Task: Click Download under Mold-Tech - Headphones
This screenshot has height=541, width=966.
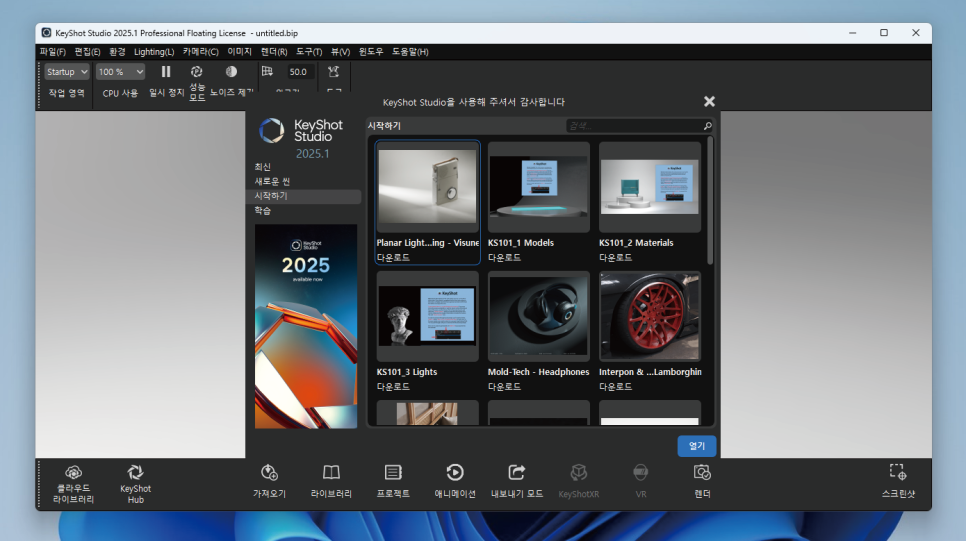Action: click(504, 387)
